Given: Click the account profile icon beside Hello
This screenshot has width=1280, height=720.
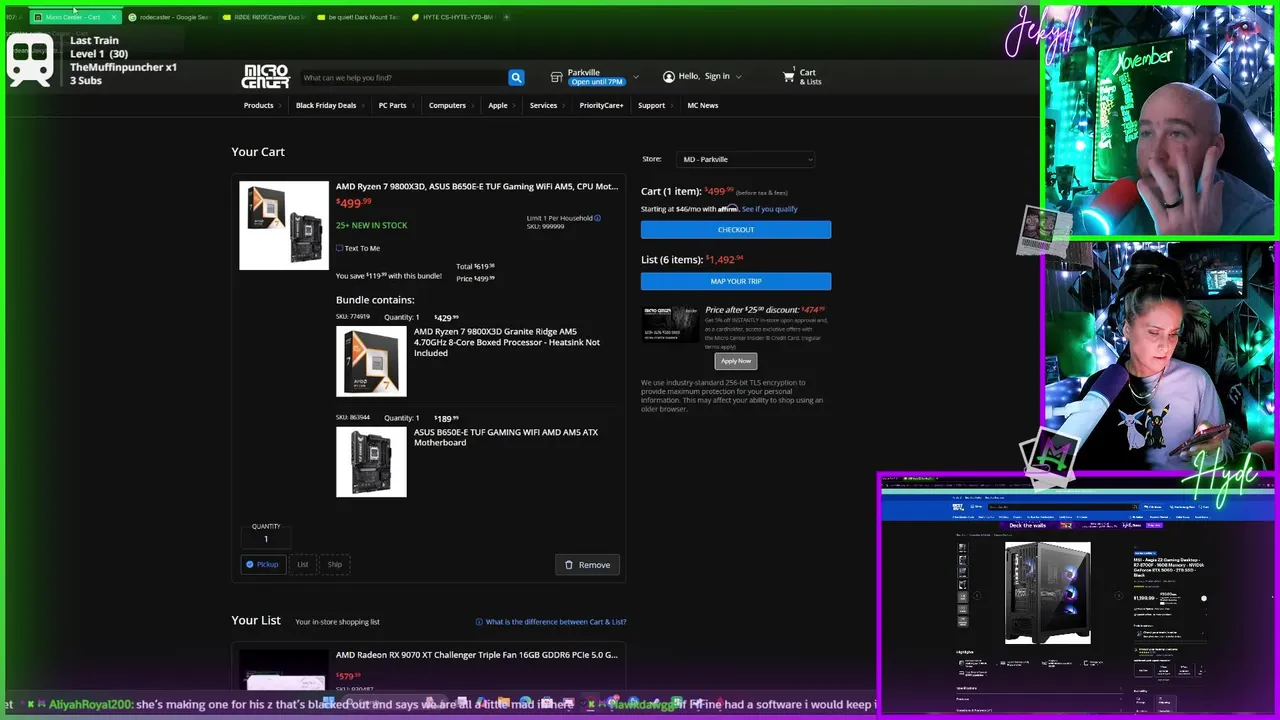Looking at the screenshot, I should [668, 76].
